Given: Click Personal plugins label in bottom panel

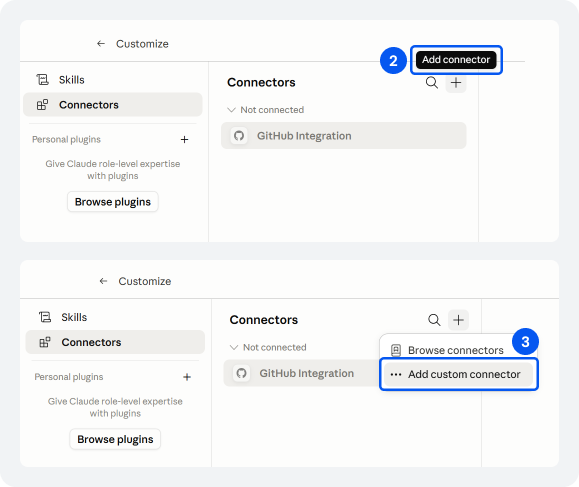Looking at the screenshot, I should coord(69,377).
